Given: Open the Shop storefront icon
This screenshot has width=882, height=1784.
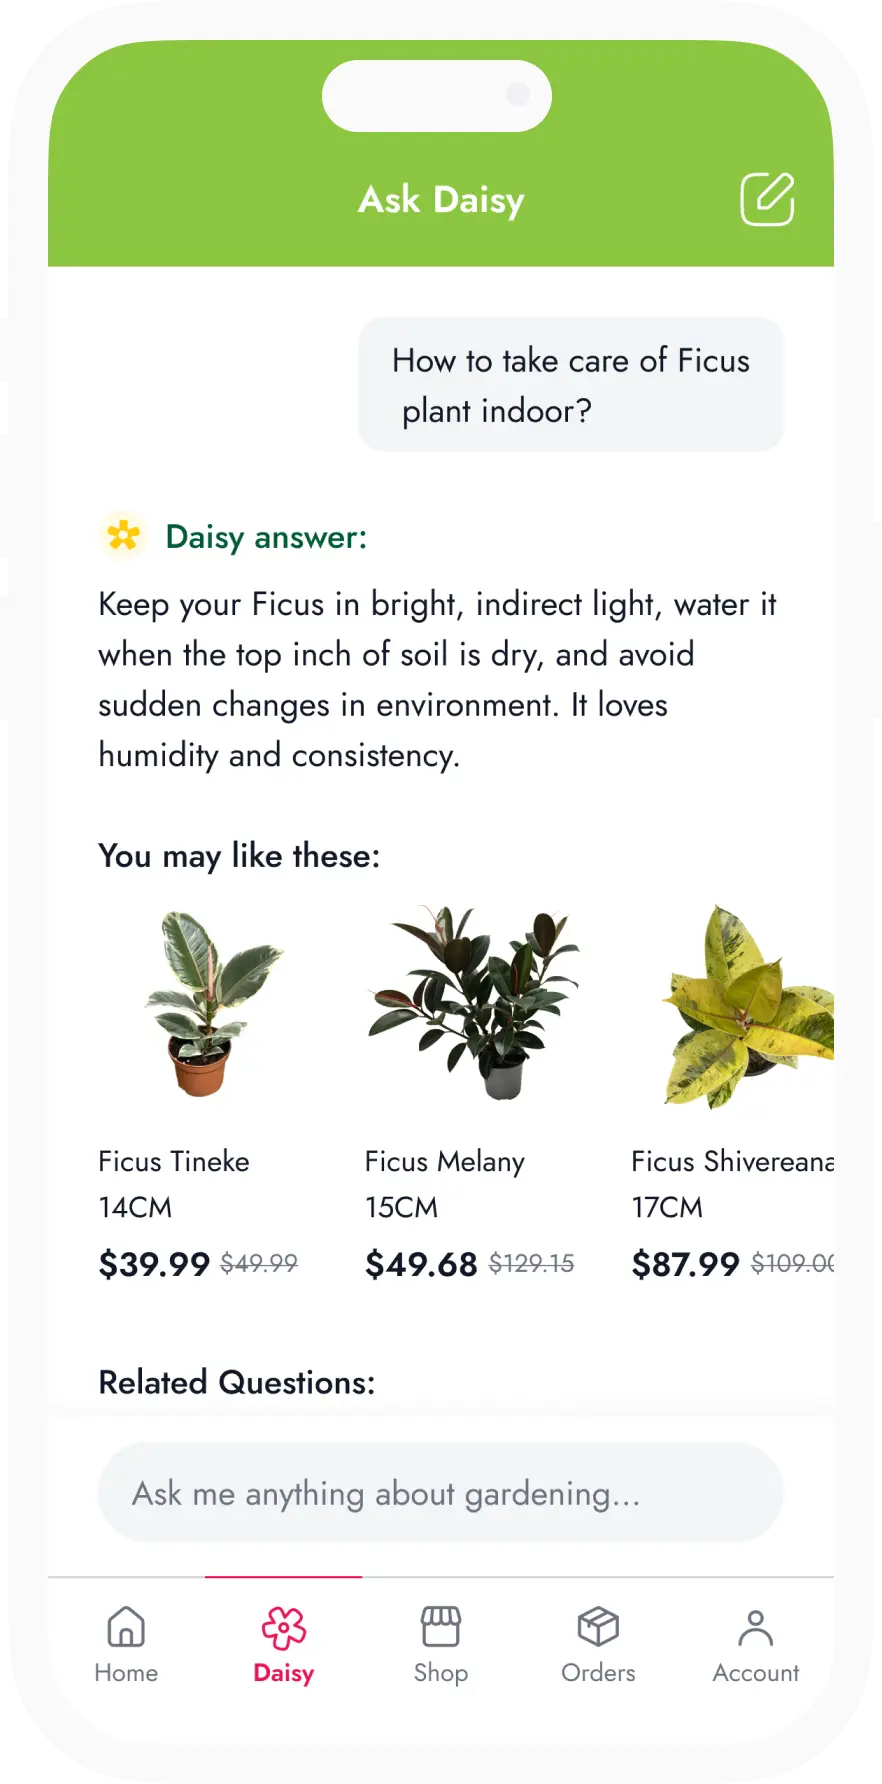Looking at the screenshot, I should coord(441,1627).
